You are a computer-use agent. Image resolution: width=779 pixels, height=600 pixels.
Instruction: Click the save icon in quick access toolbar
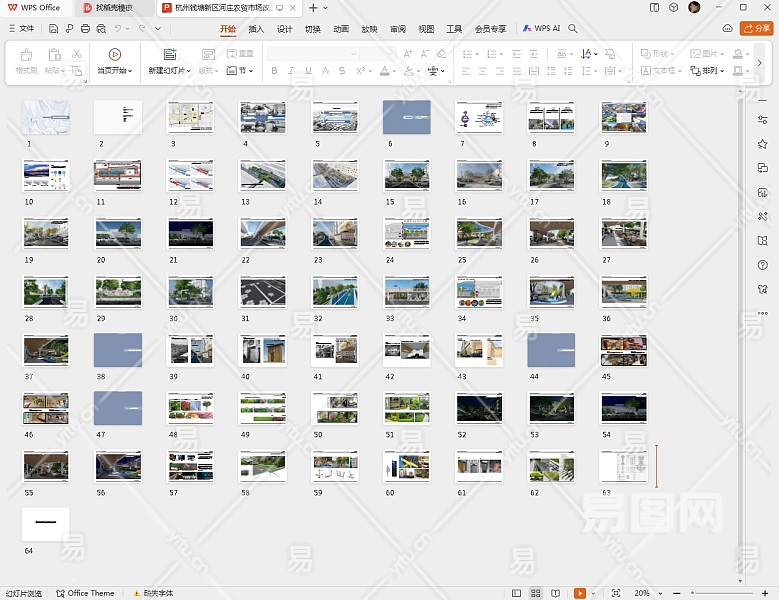tap(54, 29)
